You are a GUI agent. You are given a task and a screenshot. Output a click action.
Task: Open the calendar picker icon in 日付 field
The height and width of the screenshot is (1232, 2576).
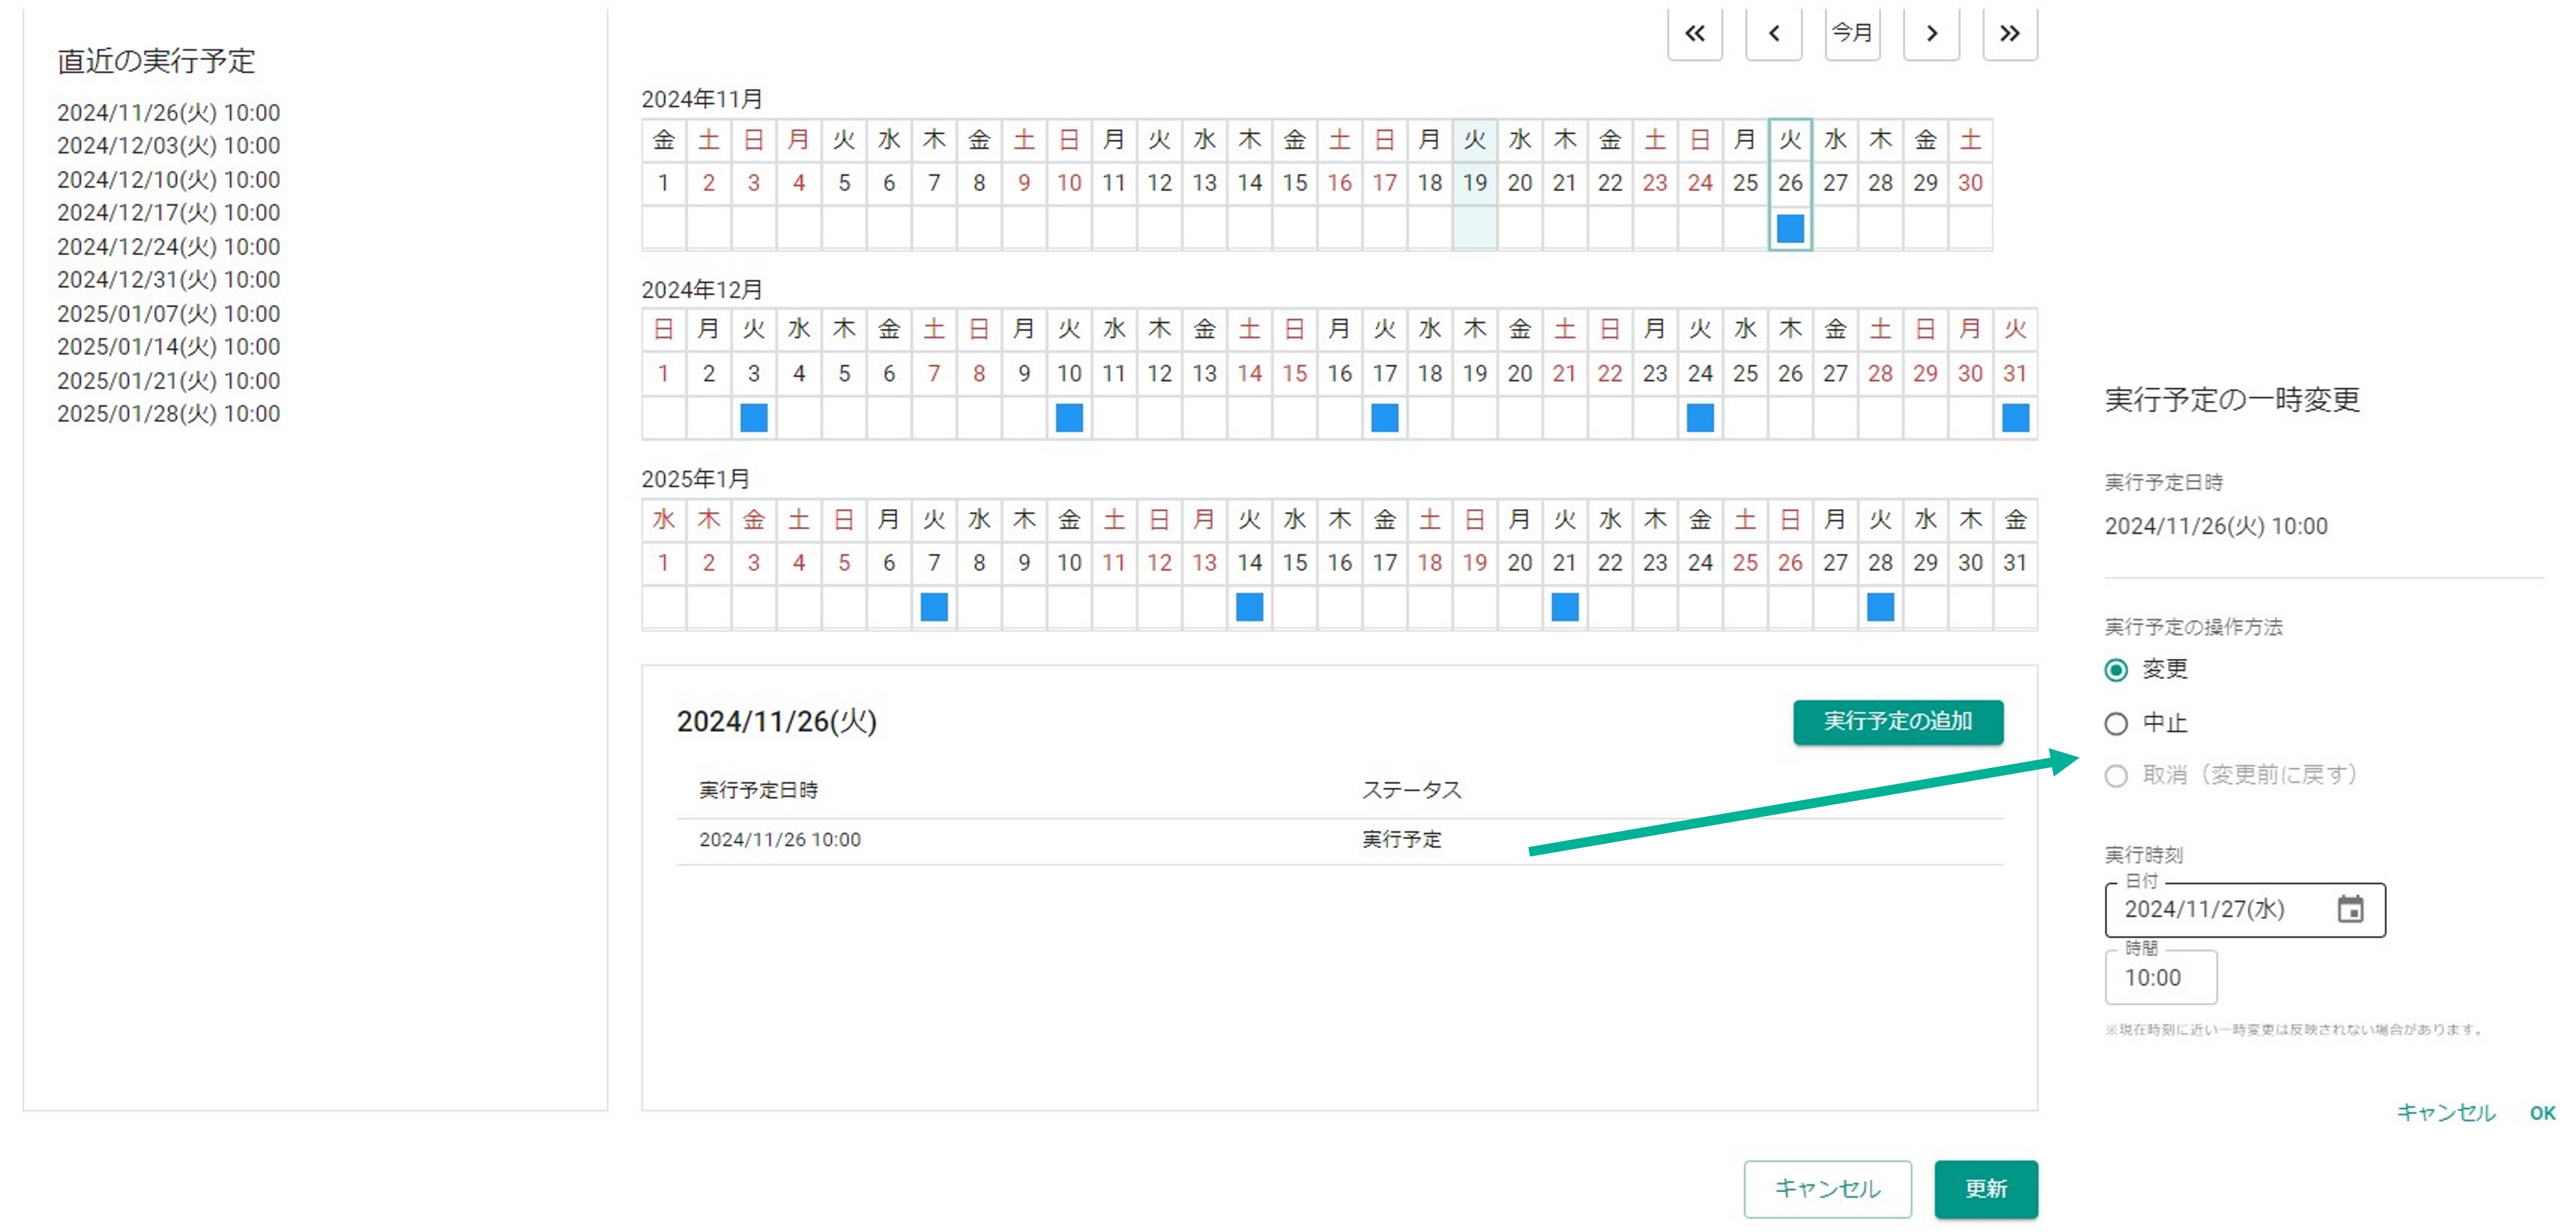[2350, 909]
